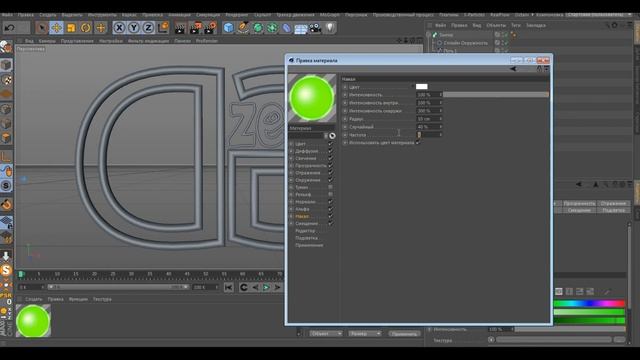Screen dimensions: 640x360
Task: Click the coordinate system icon beside Z
Action: pos(163,28)
